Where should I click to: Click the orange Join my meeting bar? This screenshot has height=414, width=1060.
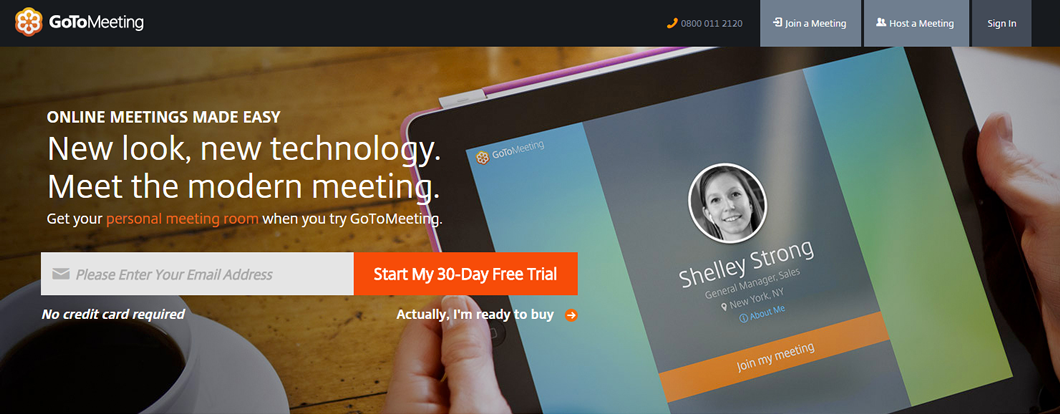click(775, 356)
